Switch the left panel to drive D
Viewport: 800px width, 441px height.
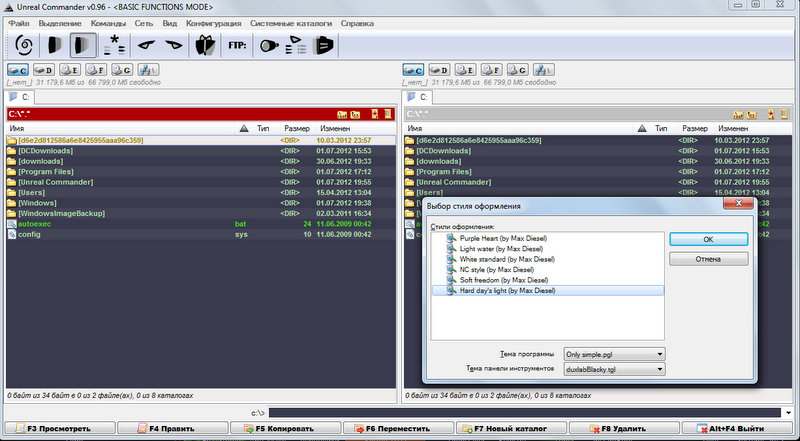tap(43, 70)
